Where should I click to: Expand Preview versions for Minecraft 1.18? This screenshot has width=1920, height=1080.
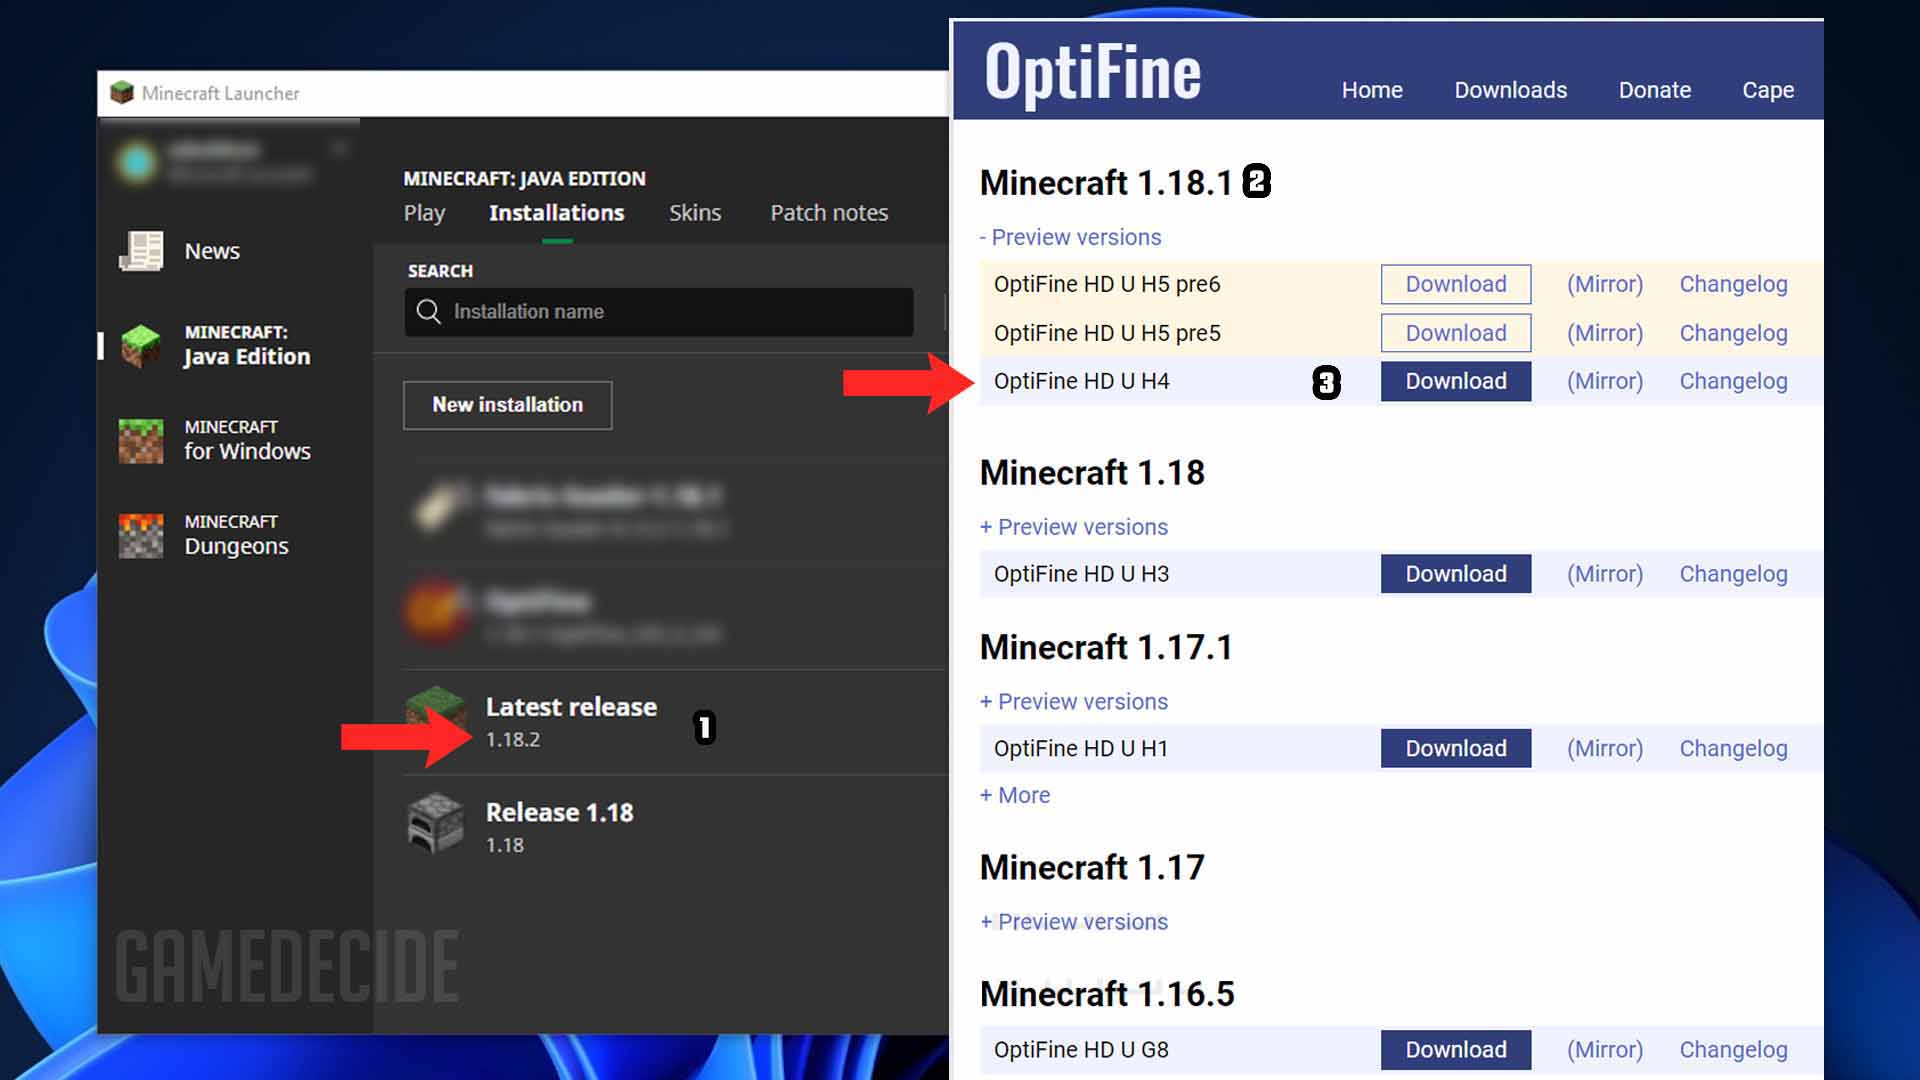click(1073, 526)
